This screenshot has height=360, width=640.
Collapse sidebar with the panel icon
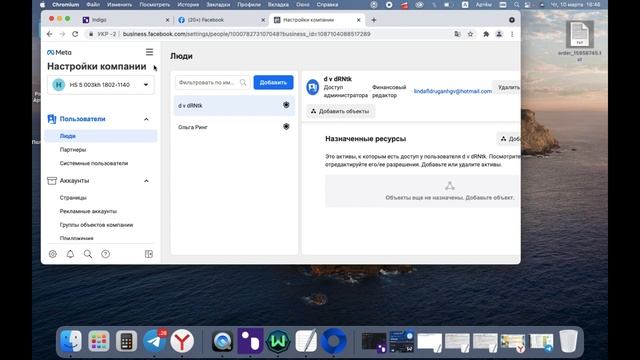[x=149, y=254]
